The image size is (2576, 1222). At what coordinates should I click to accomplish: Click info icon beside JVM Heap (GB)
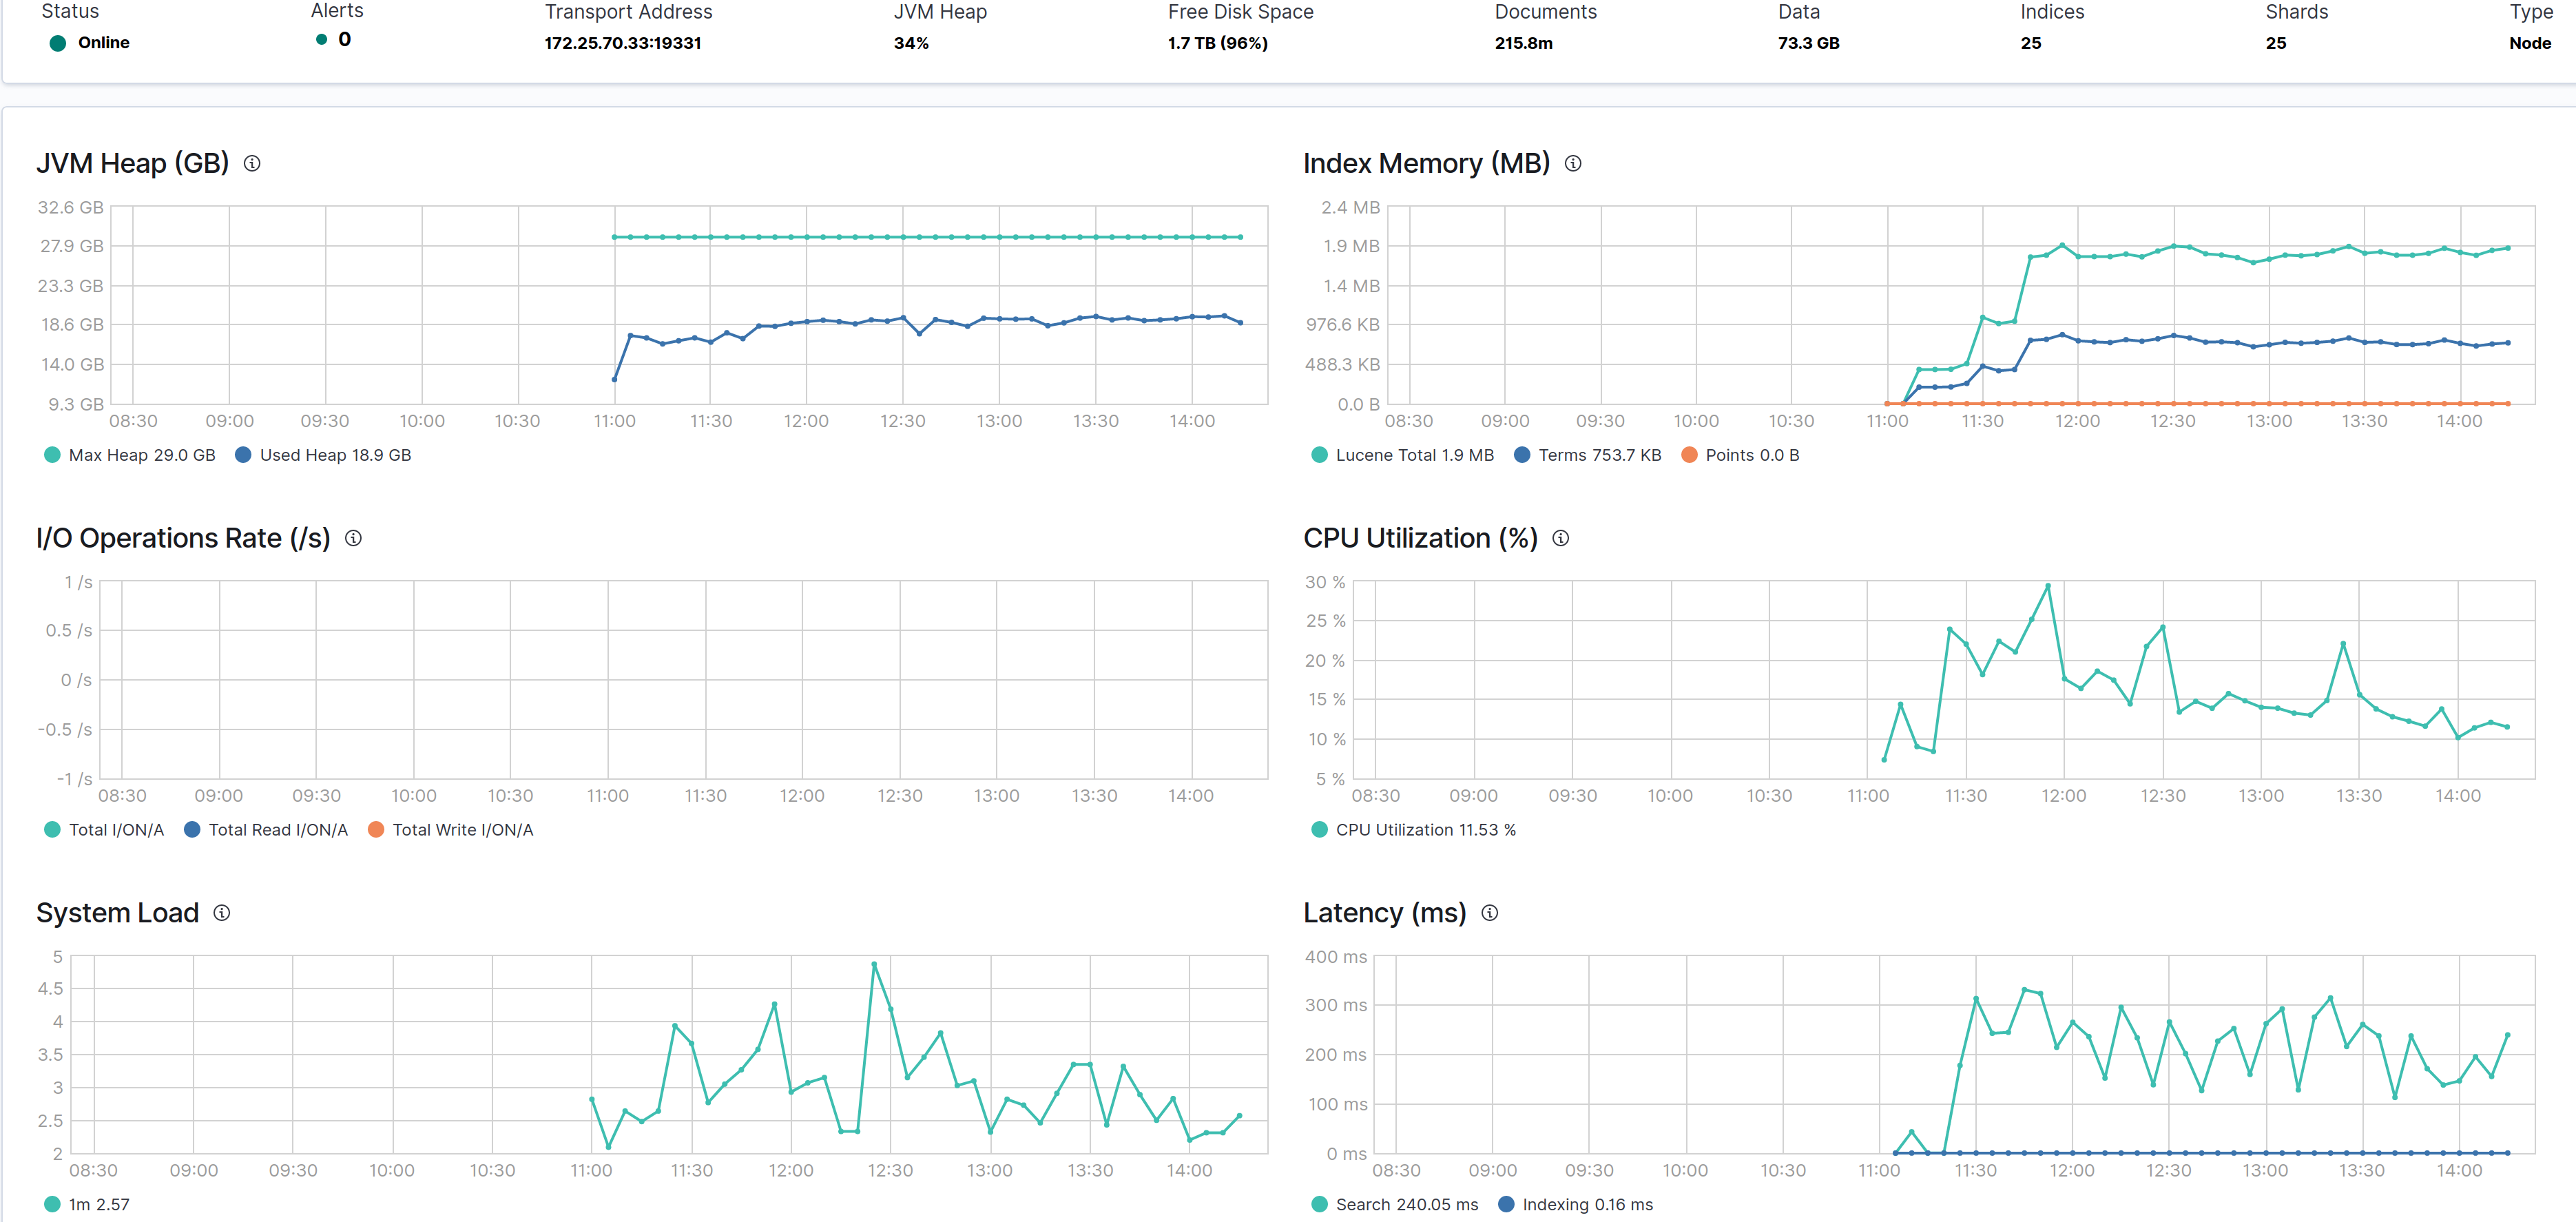tap(252, 163)
